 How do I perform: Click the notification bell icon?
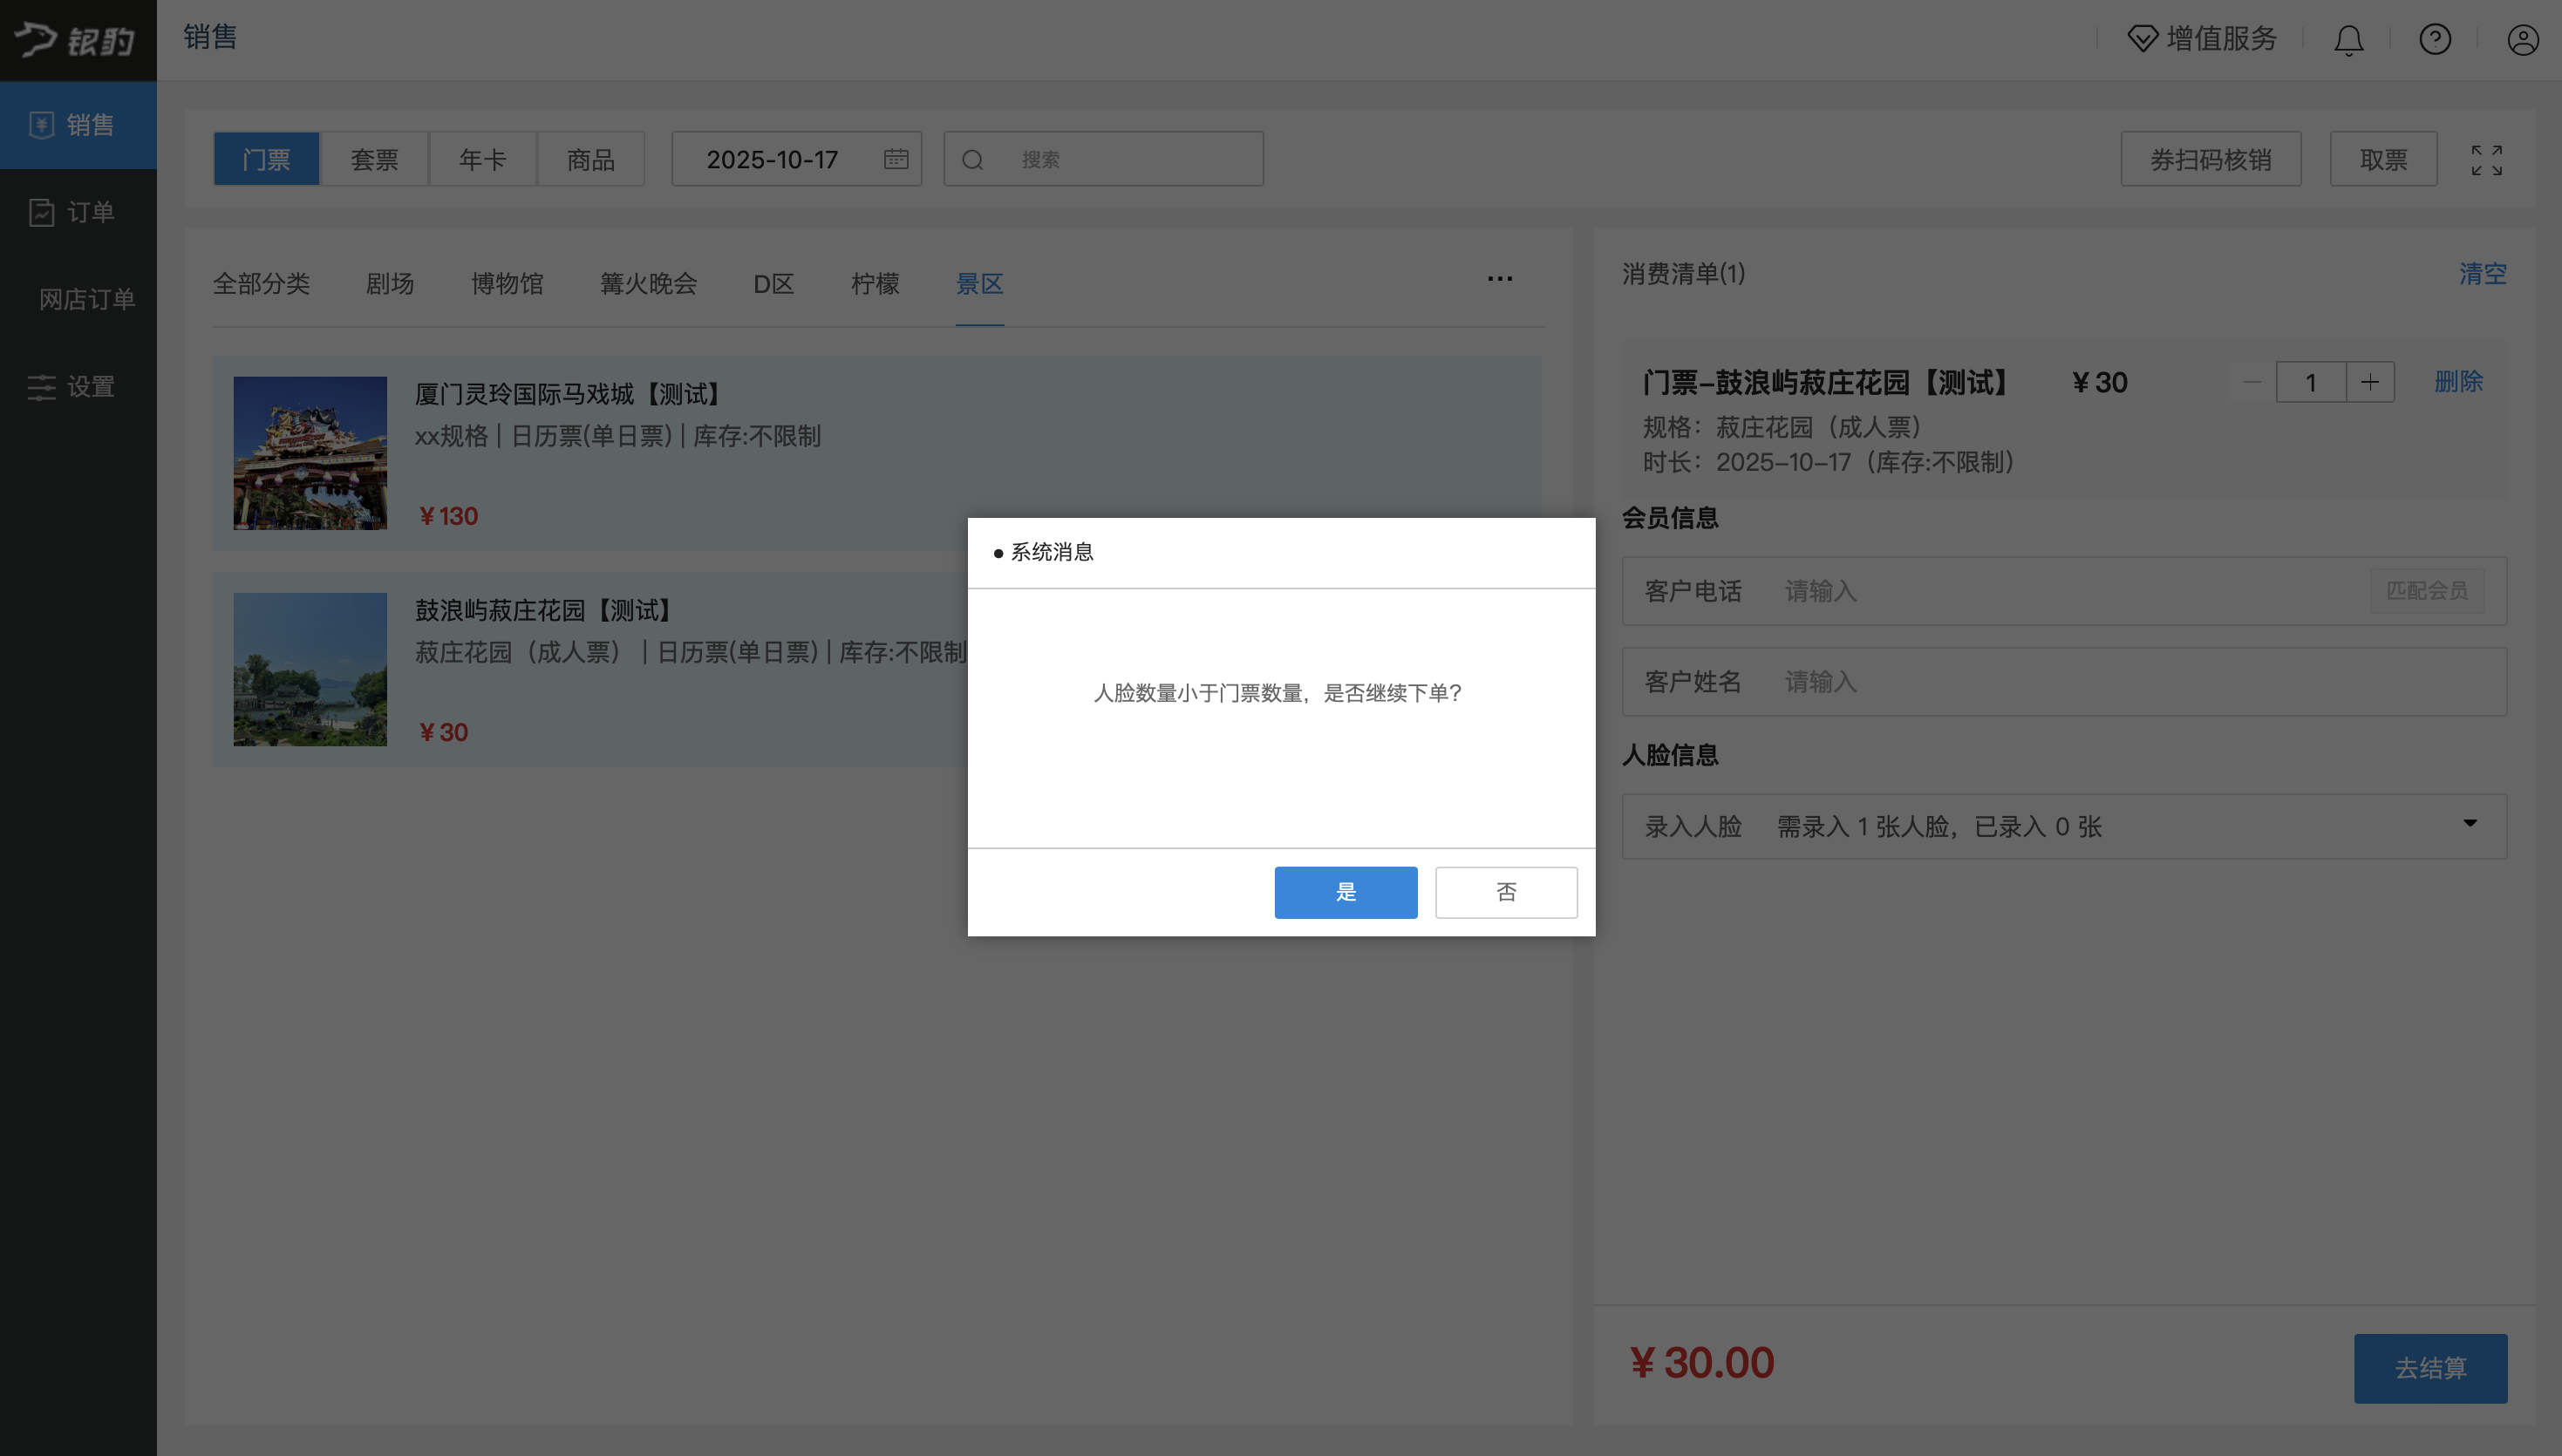[x=2348, y=40]
